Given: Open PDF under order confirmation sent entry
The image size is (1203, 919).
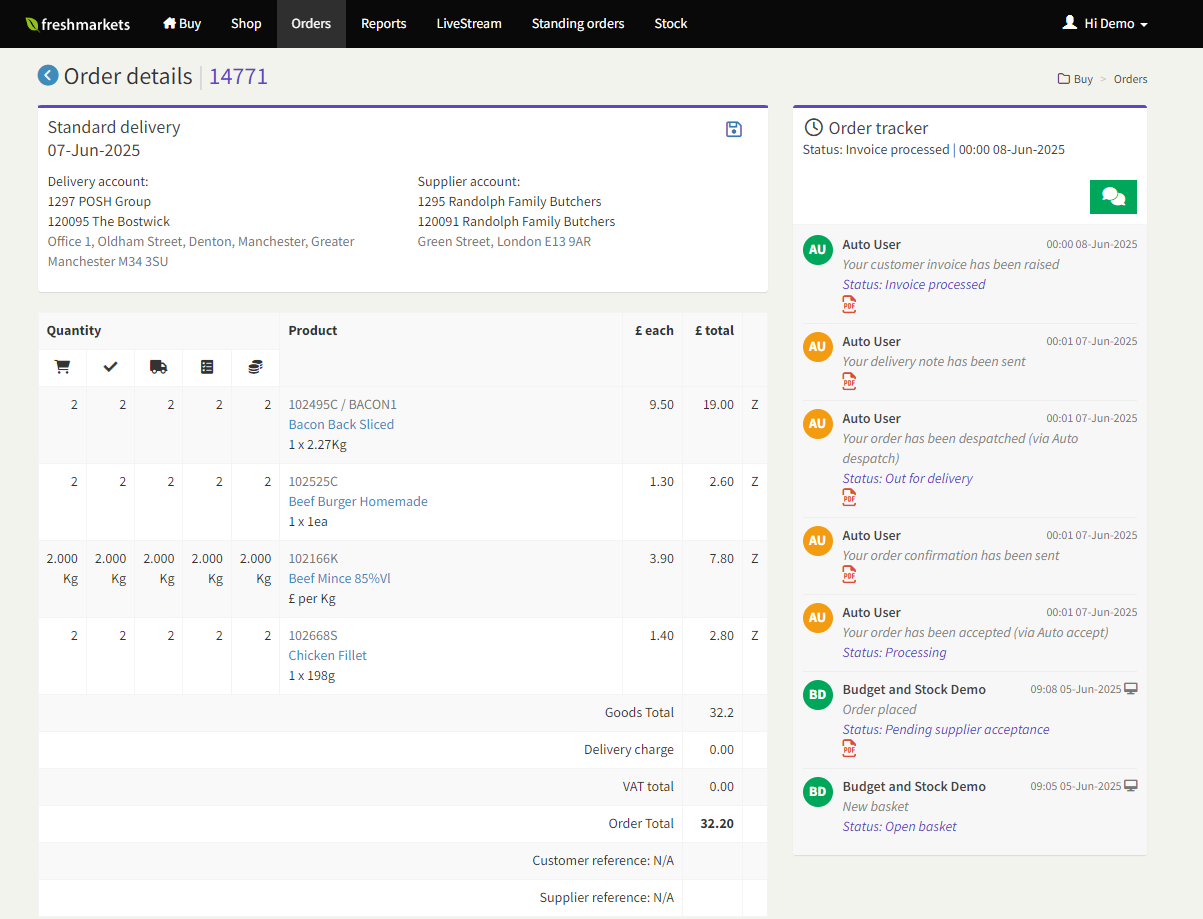Looking at the screenshot, I should 849,575.
